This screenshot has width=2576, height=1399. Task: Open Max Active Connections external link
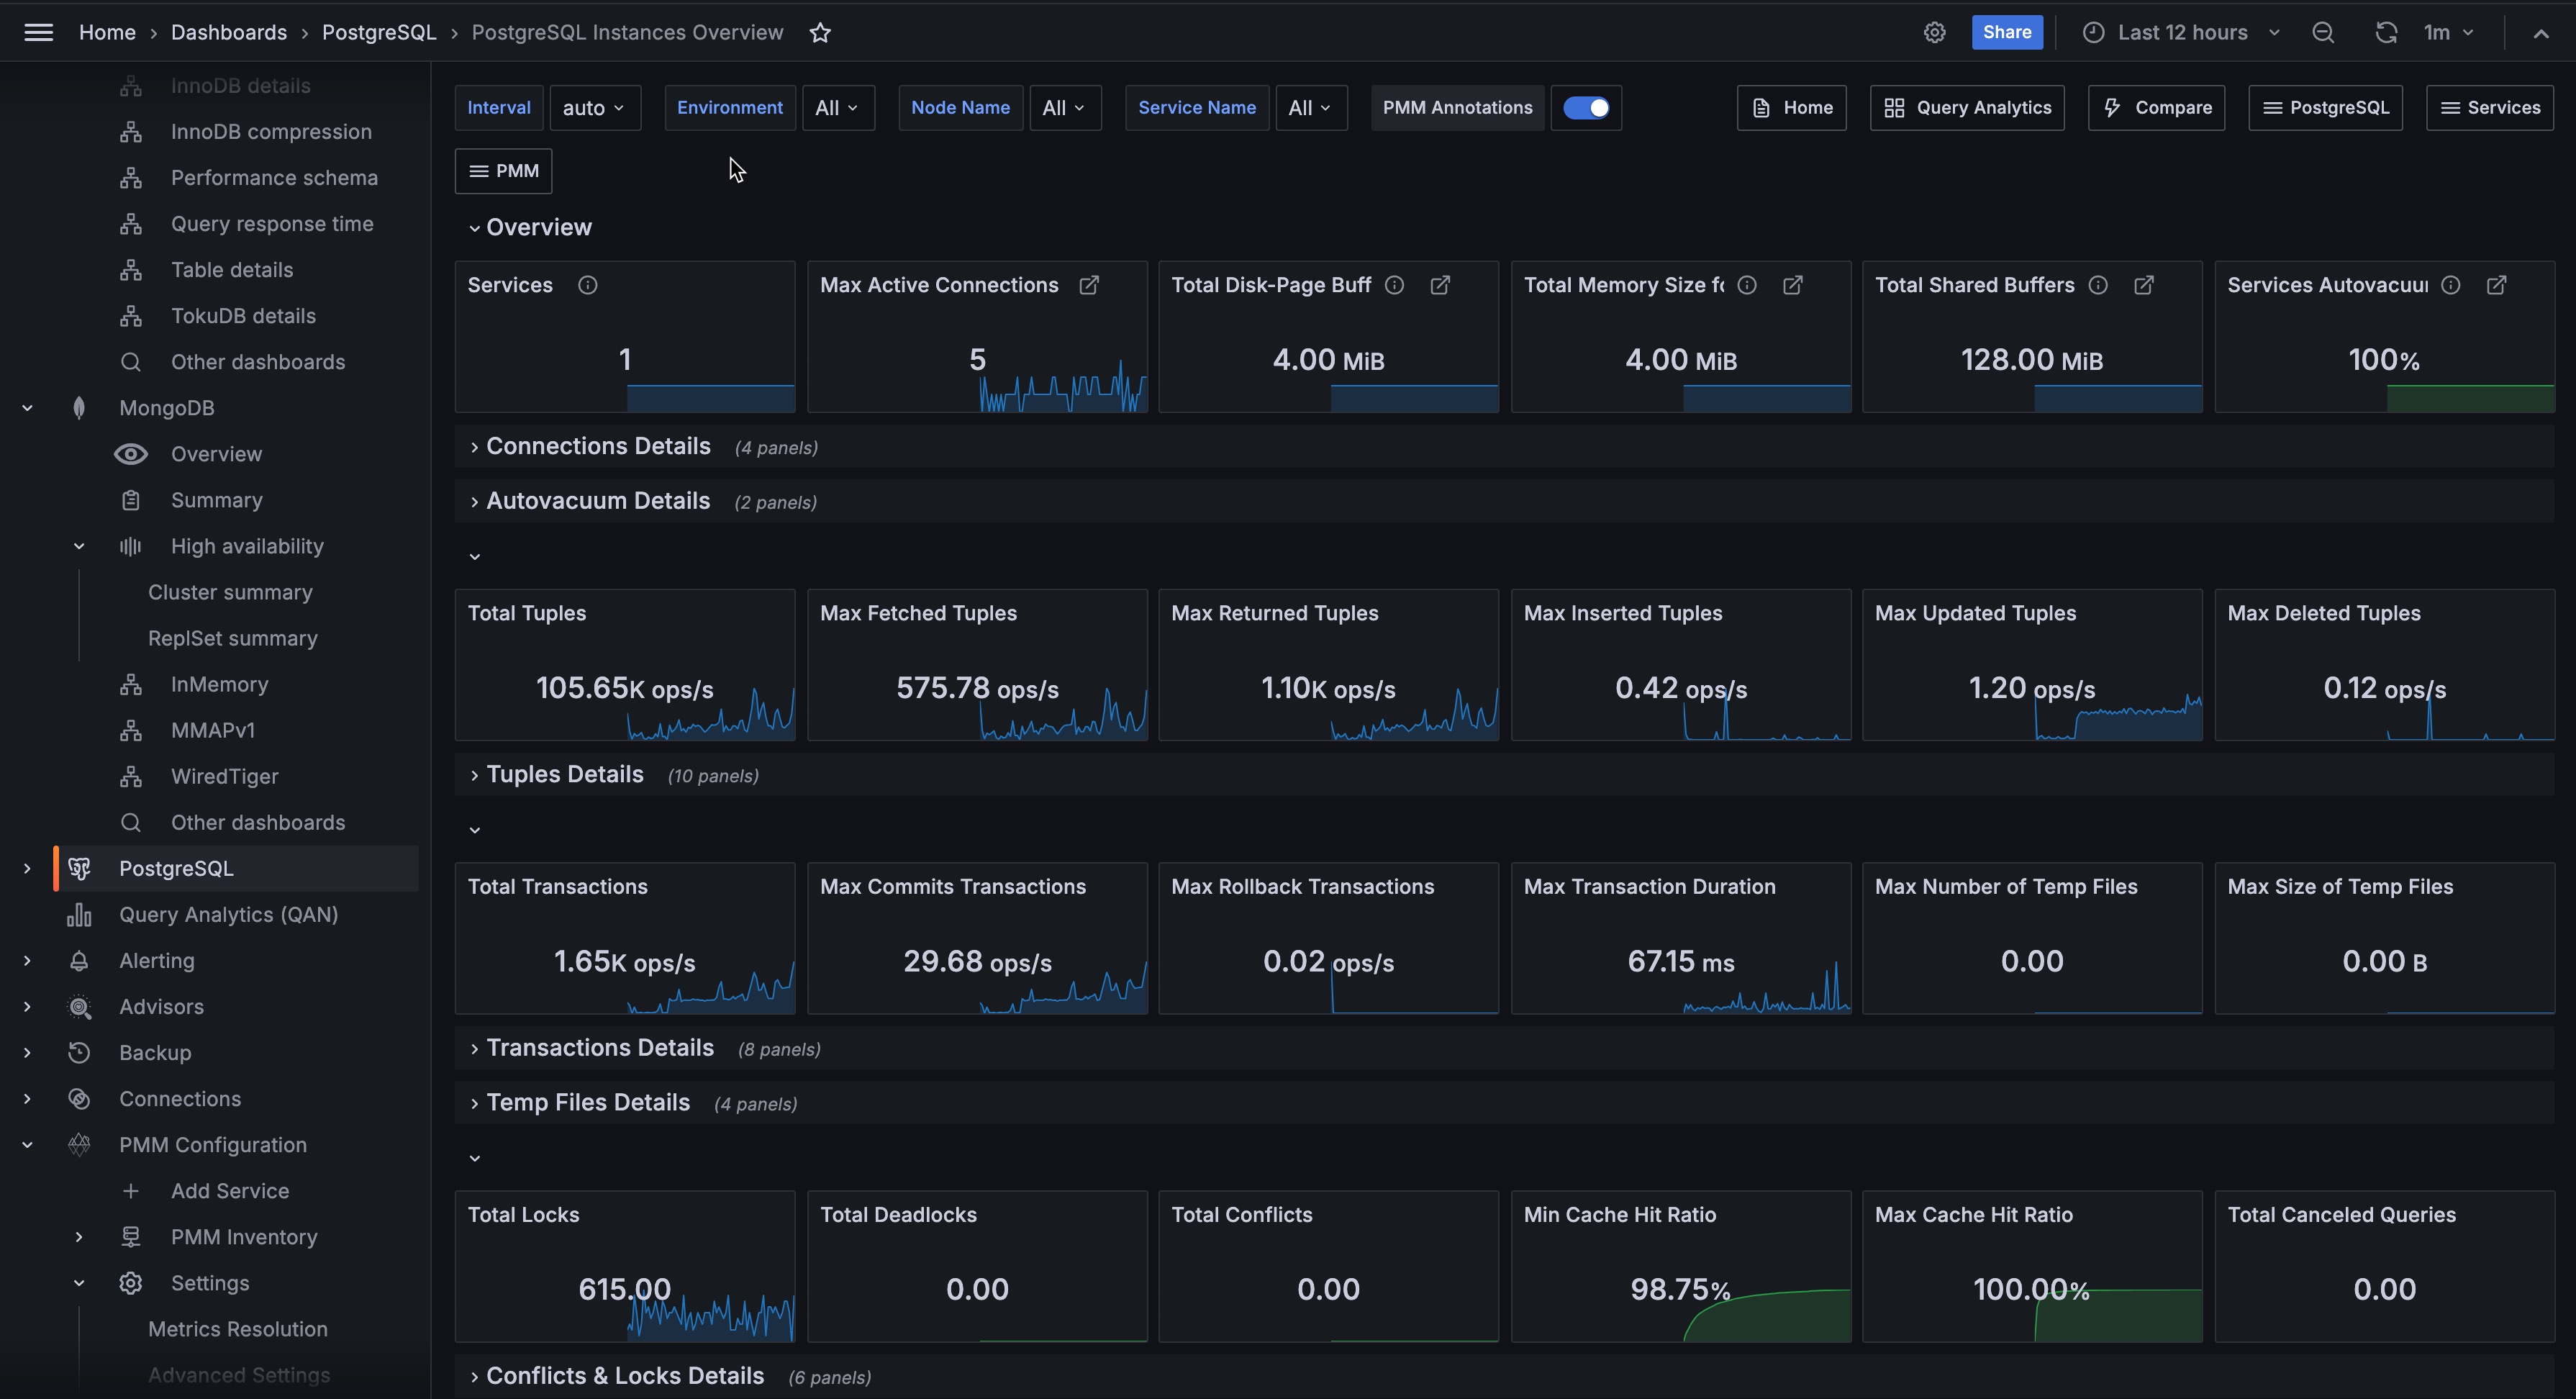[1089, 285]
